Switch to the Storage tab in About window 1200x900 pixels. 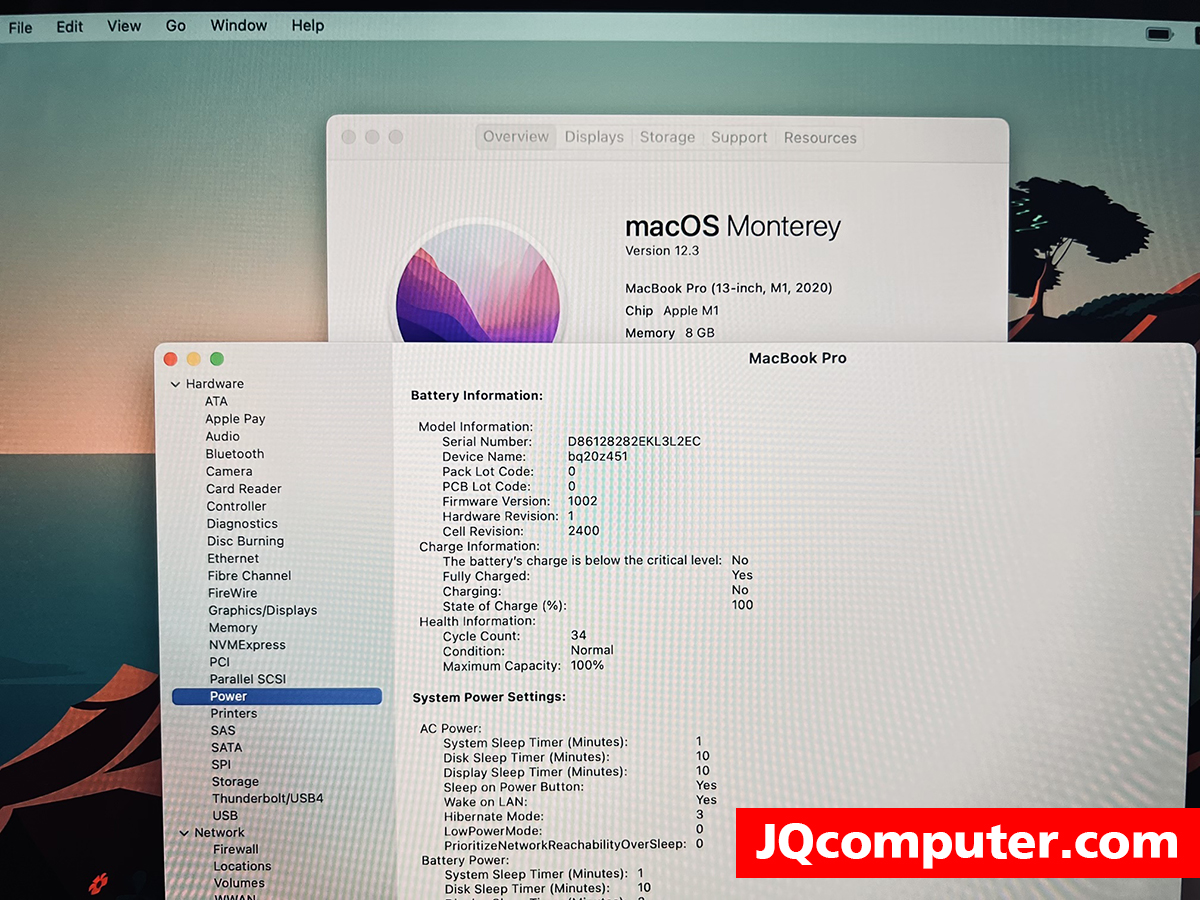(667, 137)
